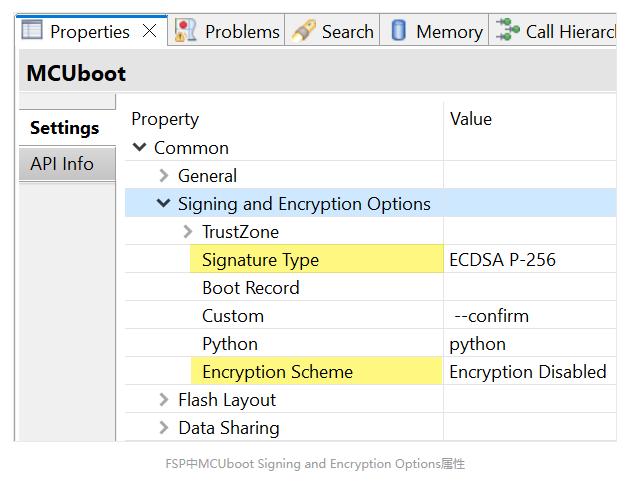Expand the General group

point(164,175)
